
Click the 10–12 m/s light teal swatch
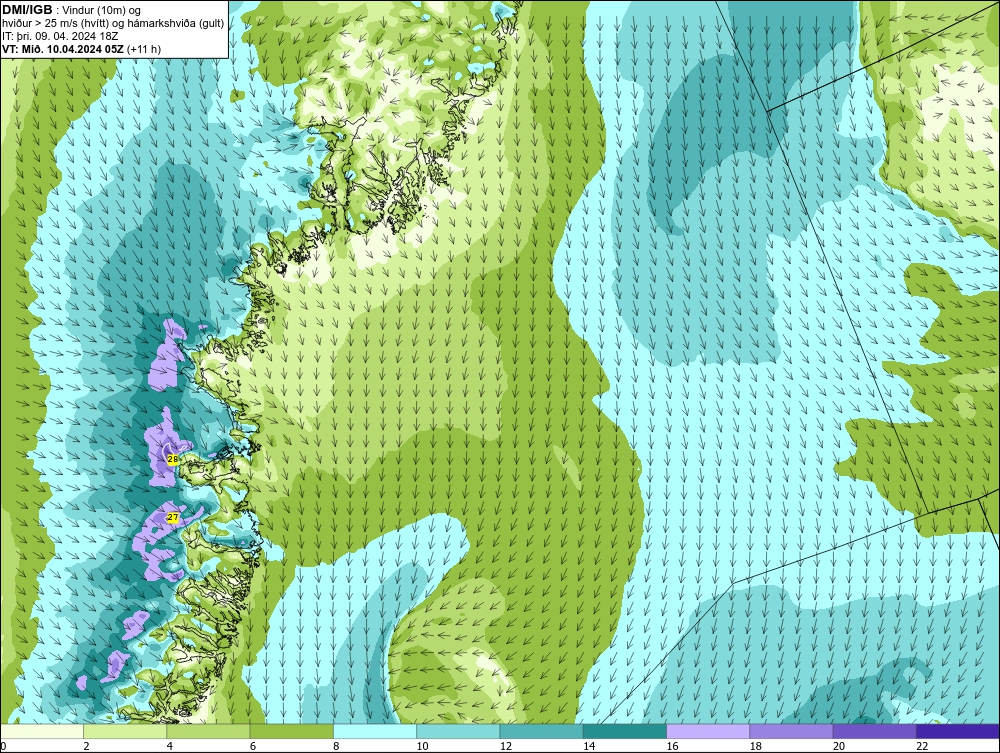coord(458,731)
